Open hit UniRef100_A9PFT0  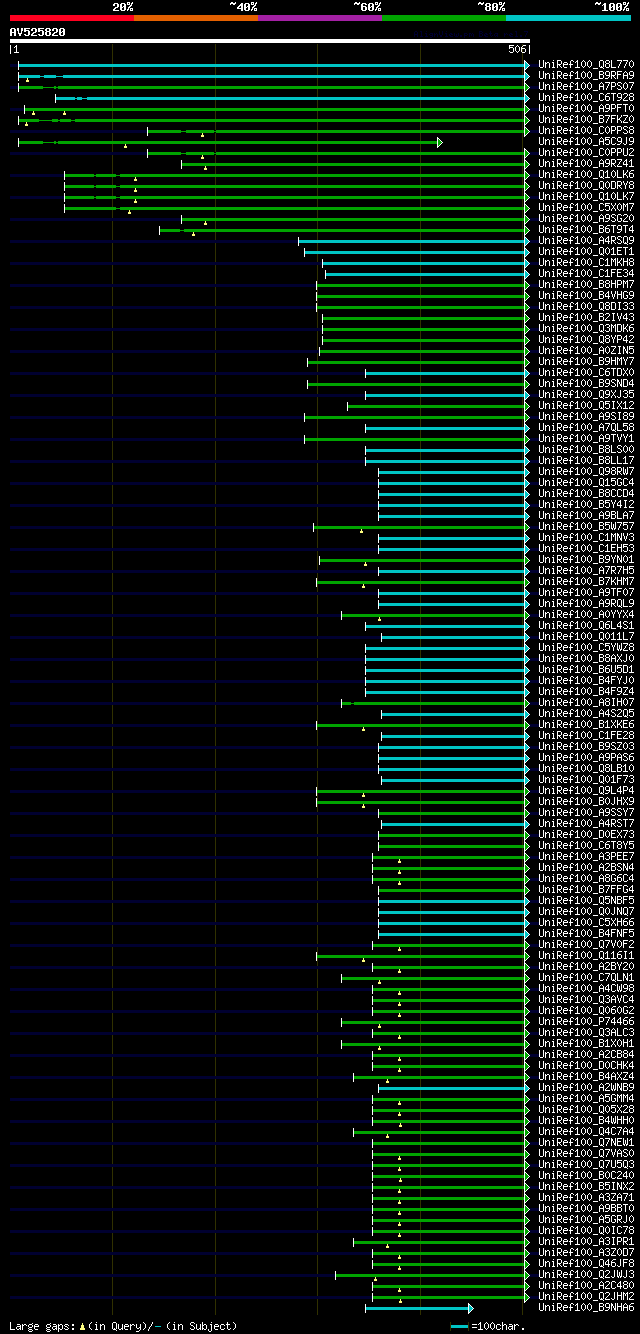(586, 109)
